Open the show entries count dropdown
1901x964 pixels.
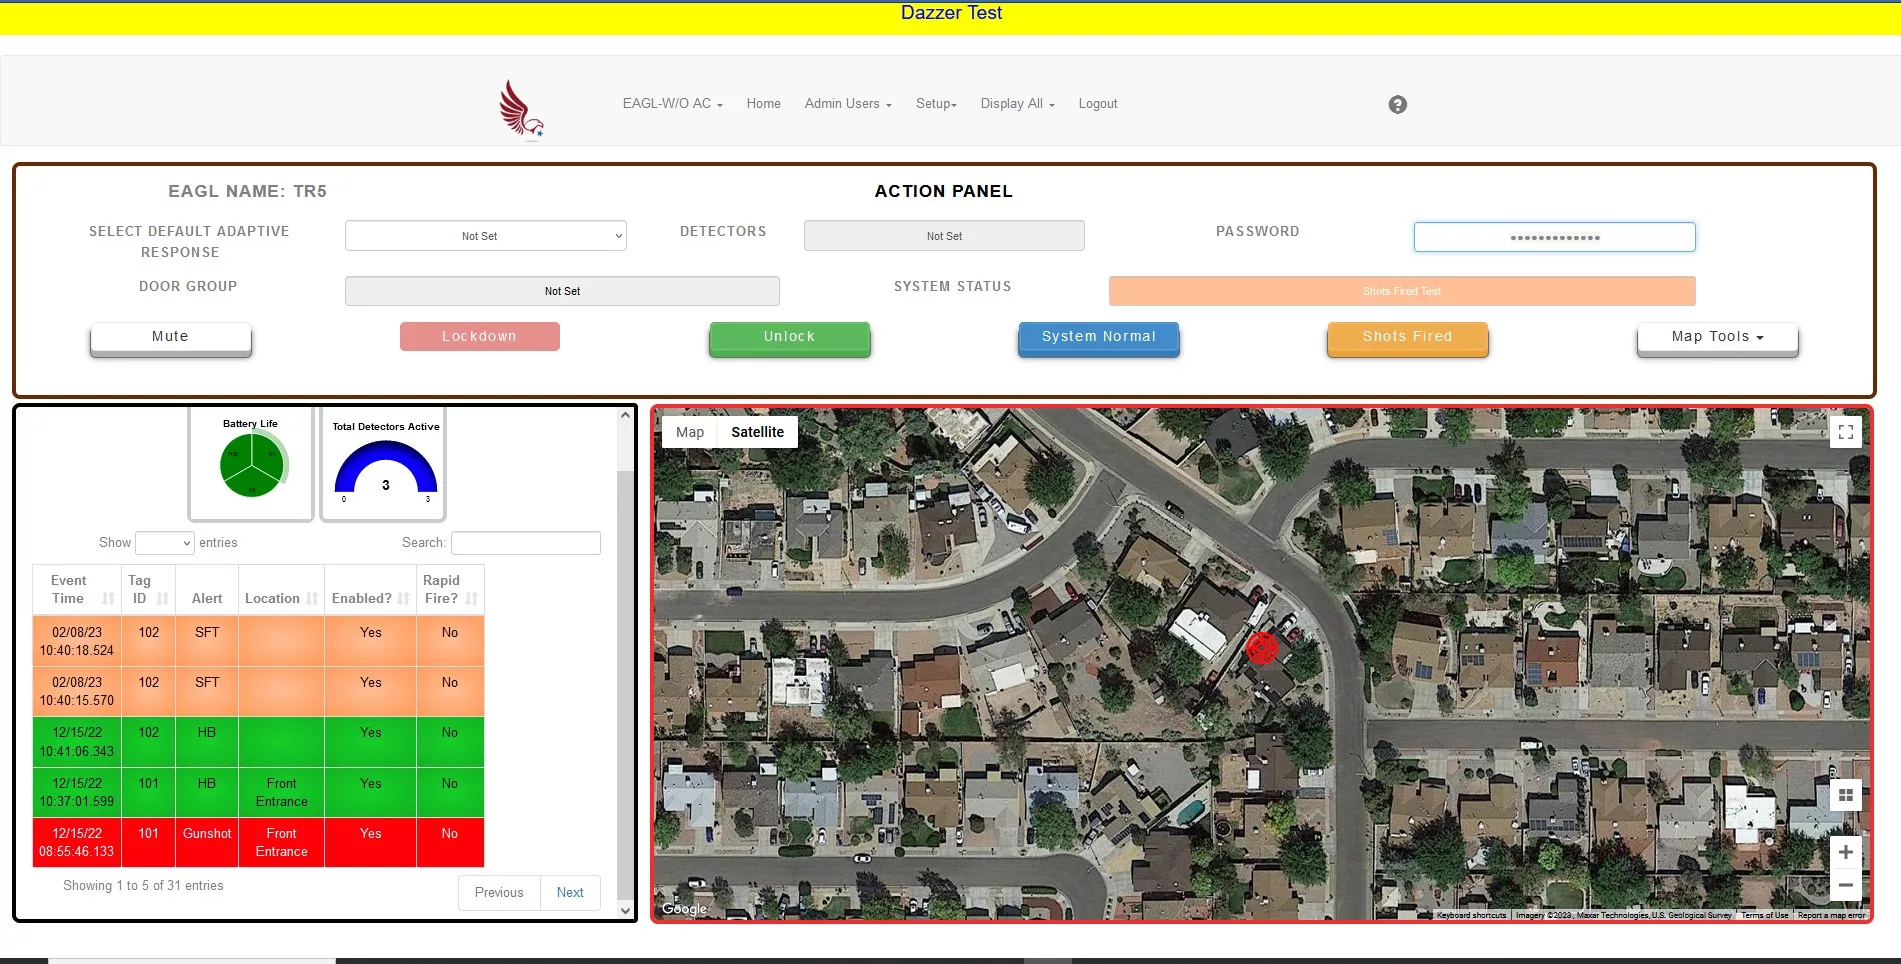(164, 543)
